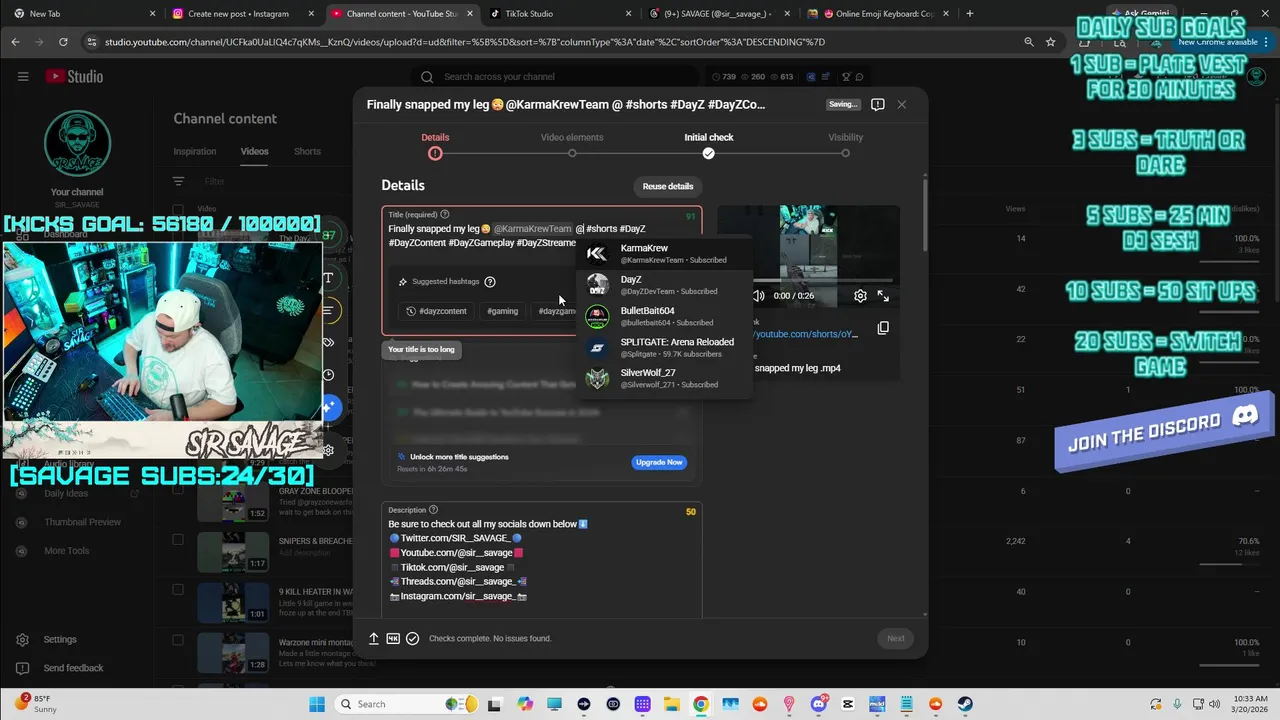Switch to the Videos tab
1280x720 pixels.
pos(254,151)
